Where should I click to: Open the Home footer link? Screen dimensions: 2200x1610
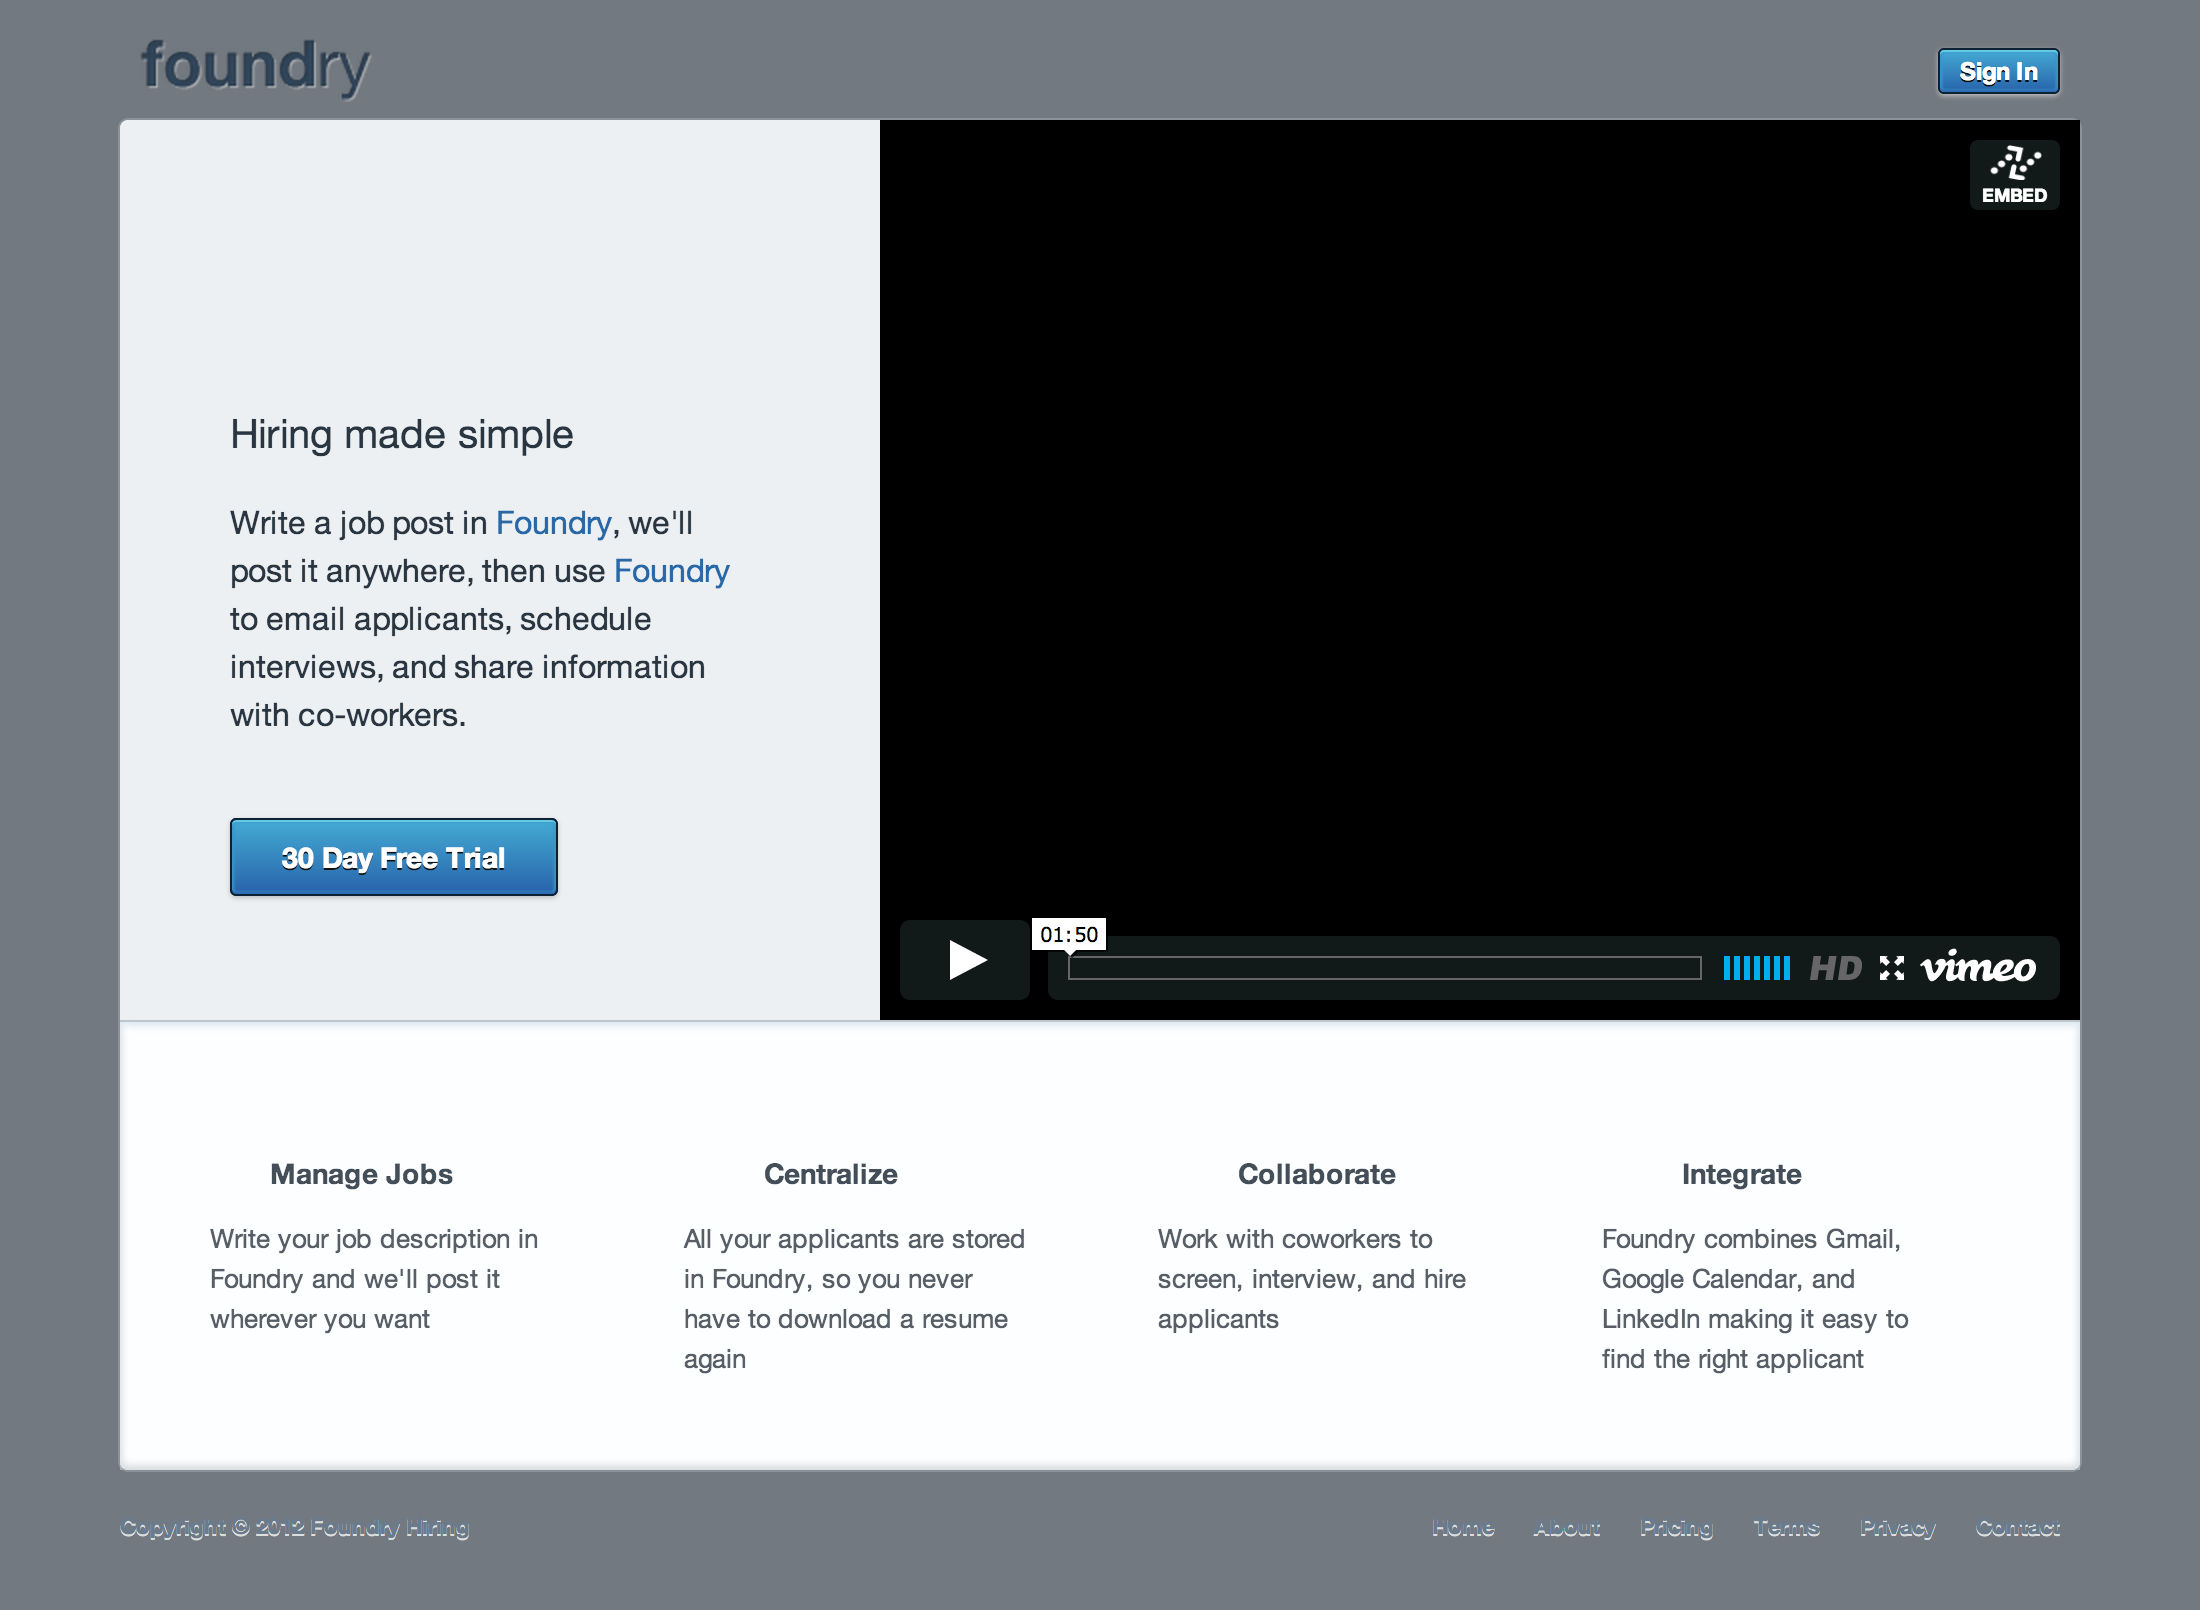[x=1463, y=1528]
